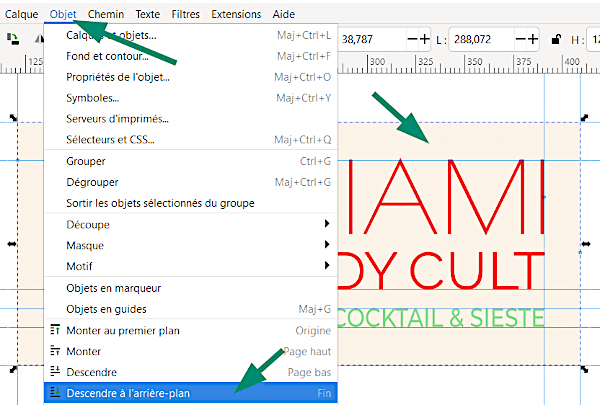Choose Fond et contour menu entry
The height and width of the screenshot is (405, 600).
(x=191, y=56)
